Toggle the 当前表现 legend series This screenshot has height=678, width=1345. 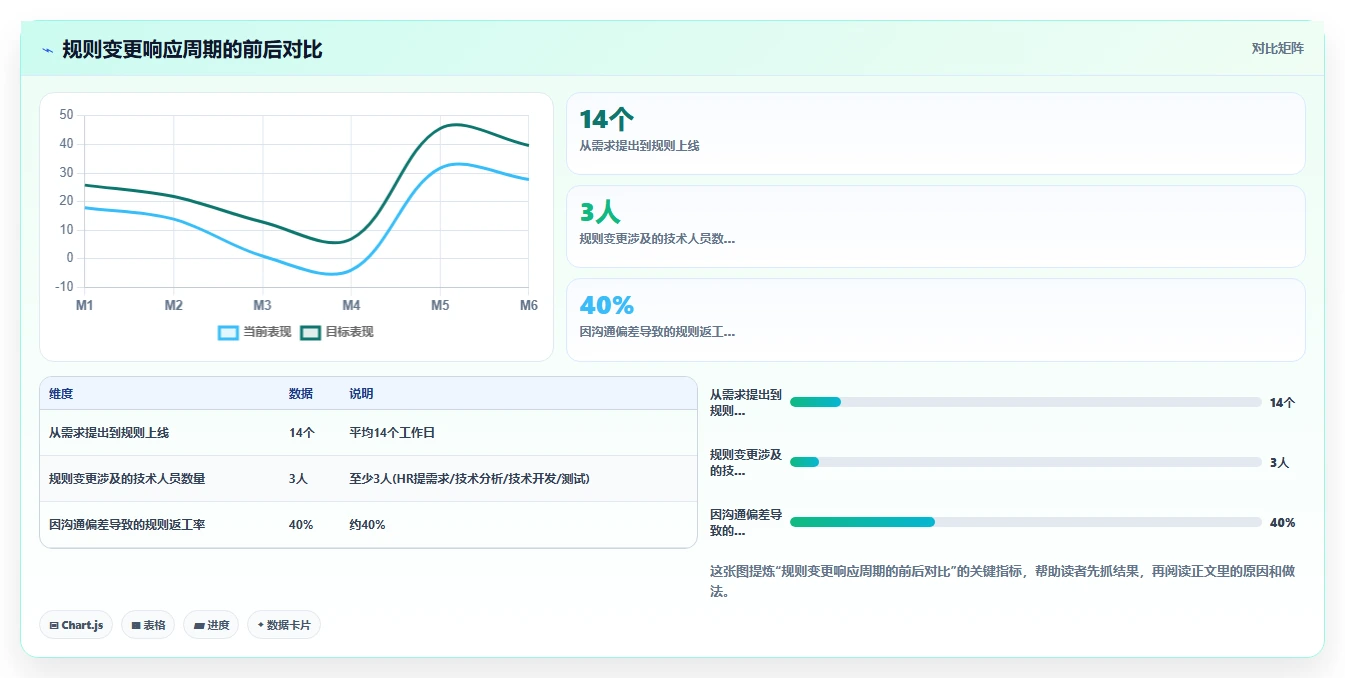coord(255,332)
